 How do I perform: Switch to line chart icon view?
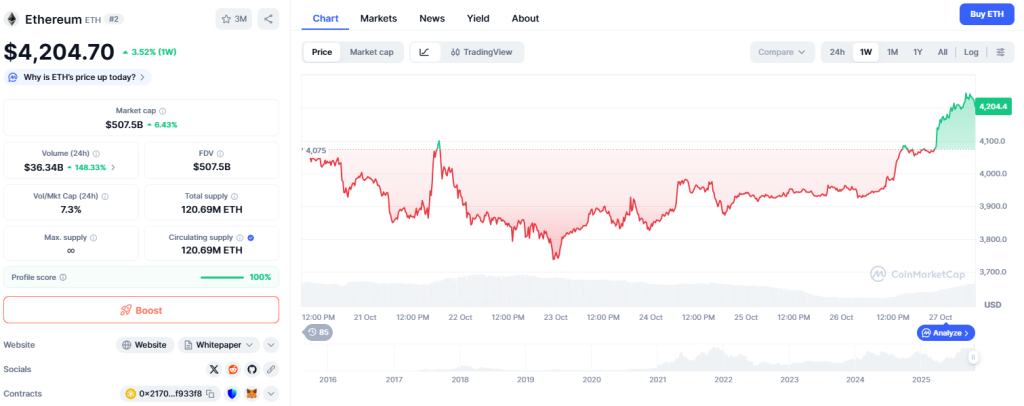(424, 52)
